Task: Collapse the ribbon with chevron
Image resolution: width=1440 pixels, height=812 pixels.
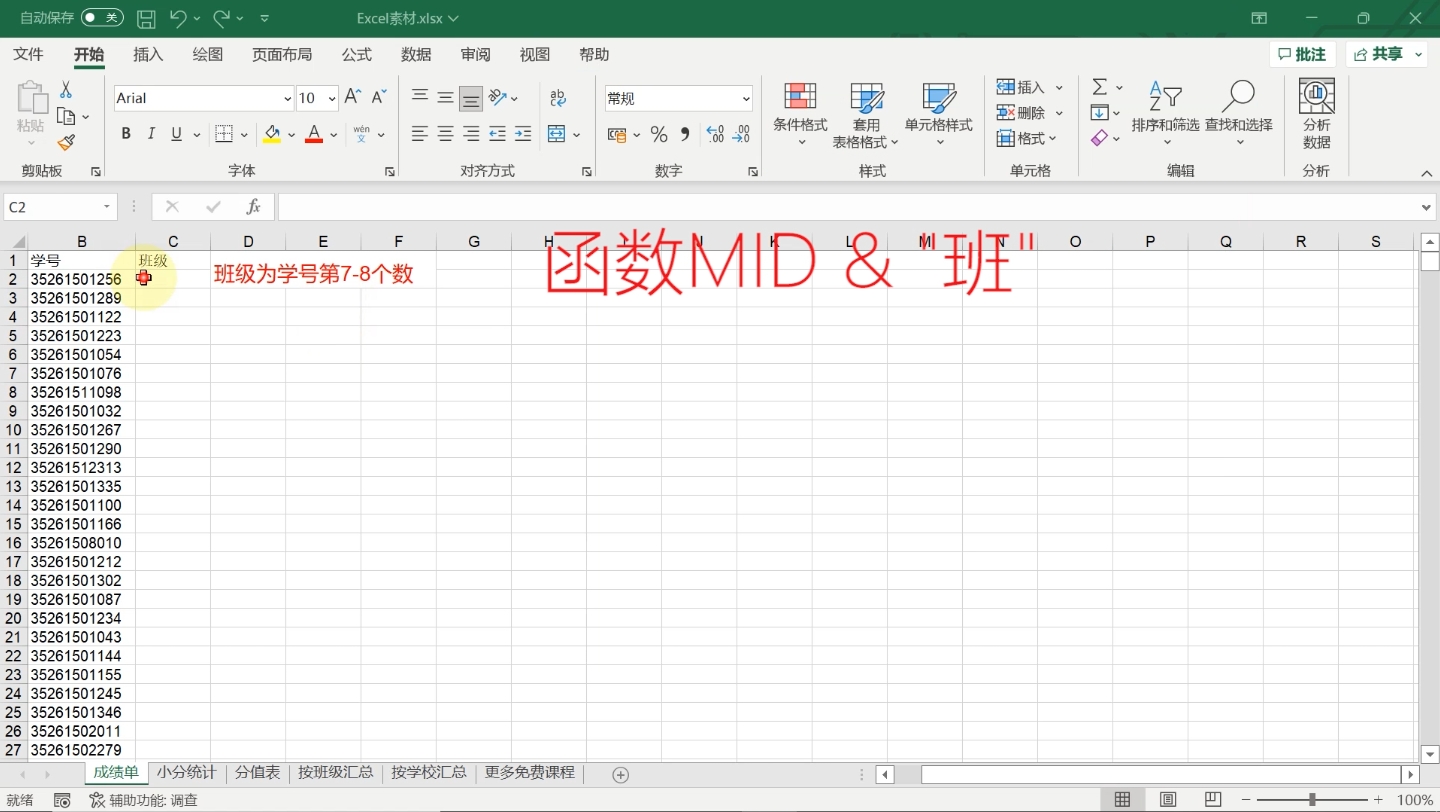Action: pyautogui.click(x=1427, y=173)
